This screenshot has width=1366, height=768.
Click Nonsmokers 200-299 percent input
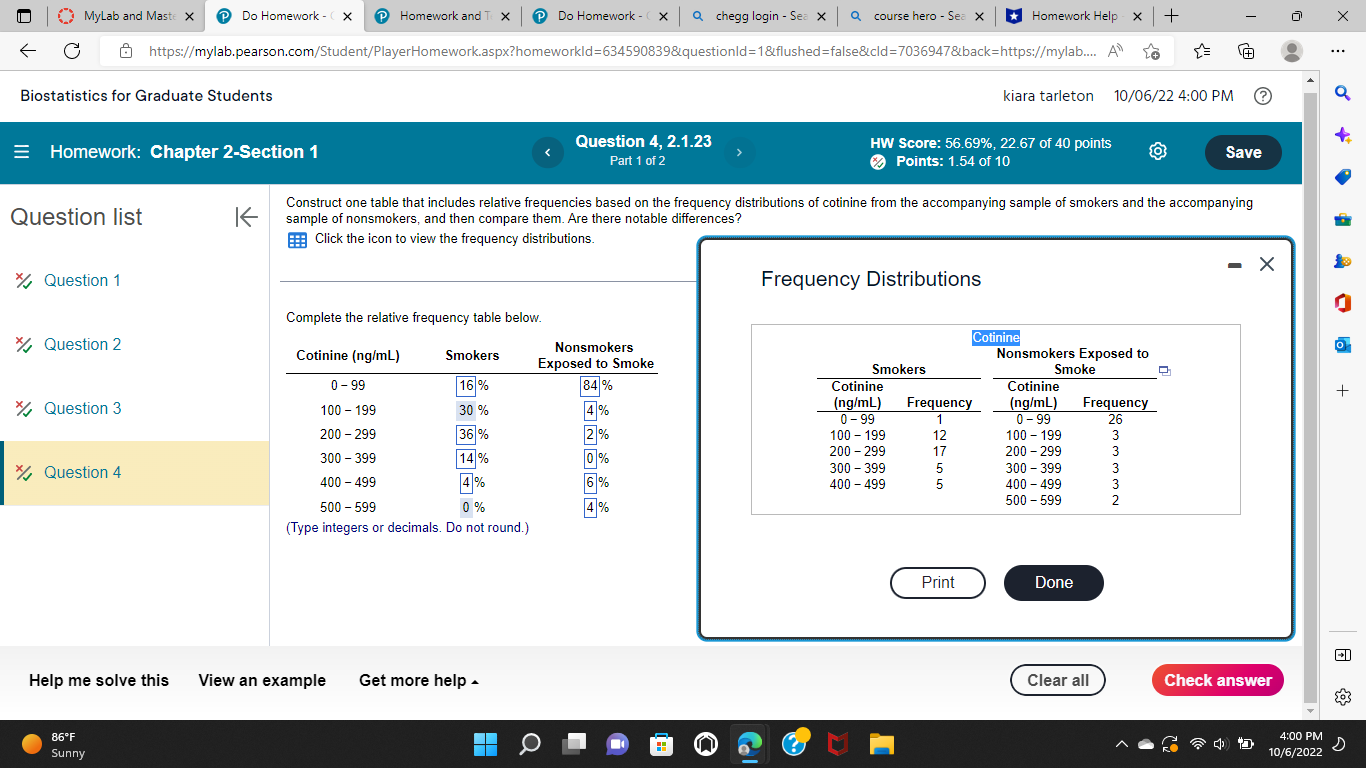tap(591, 434)
